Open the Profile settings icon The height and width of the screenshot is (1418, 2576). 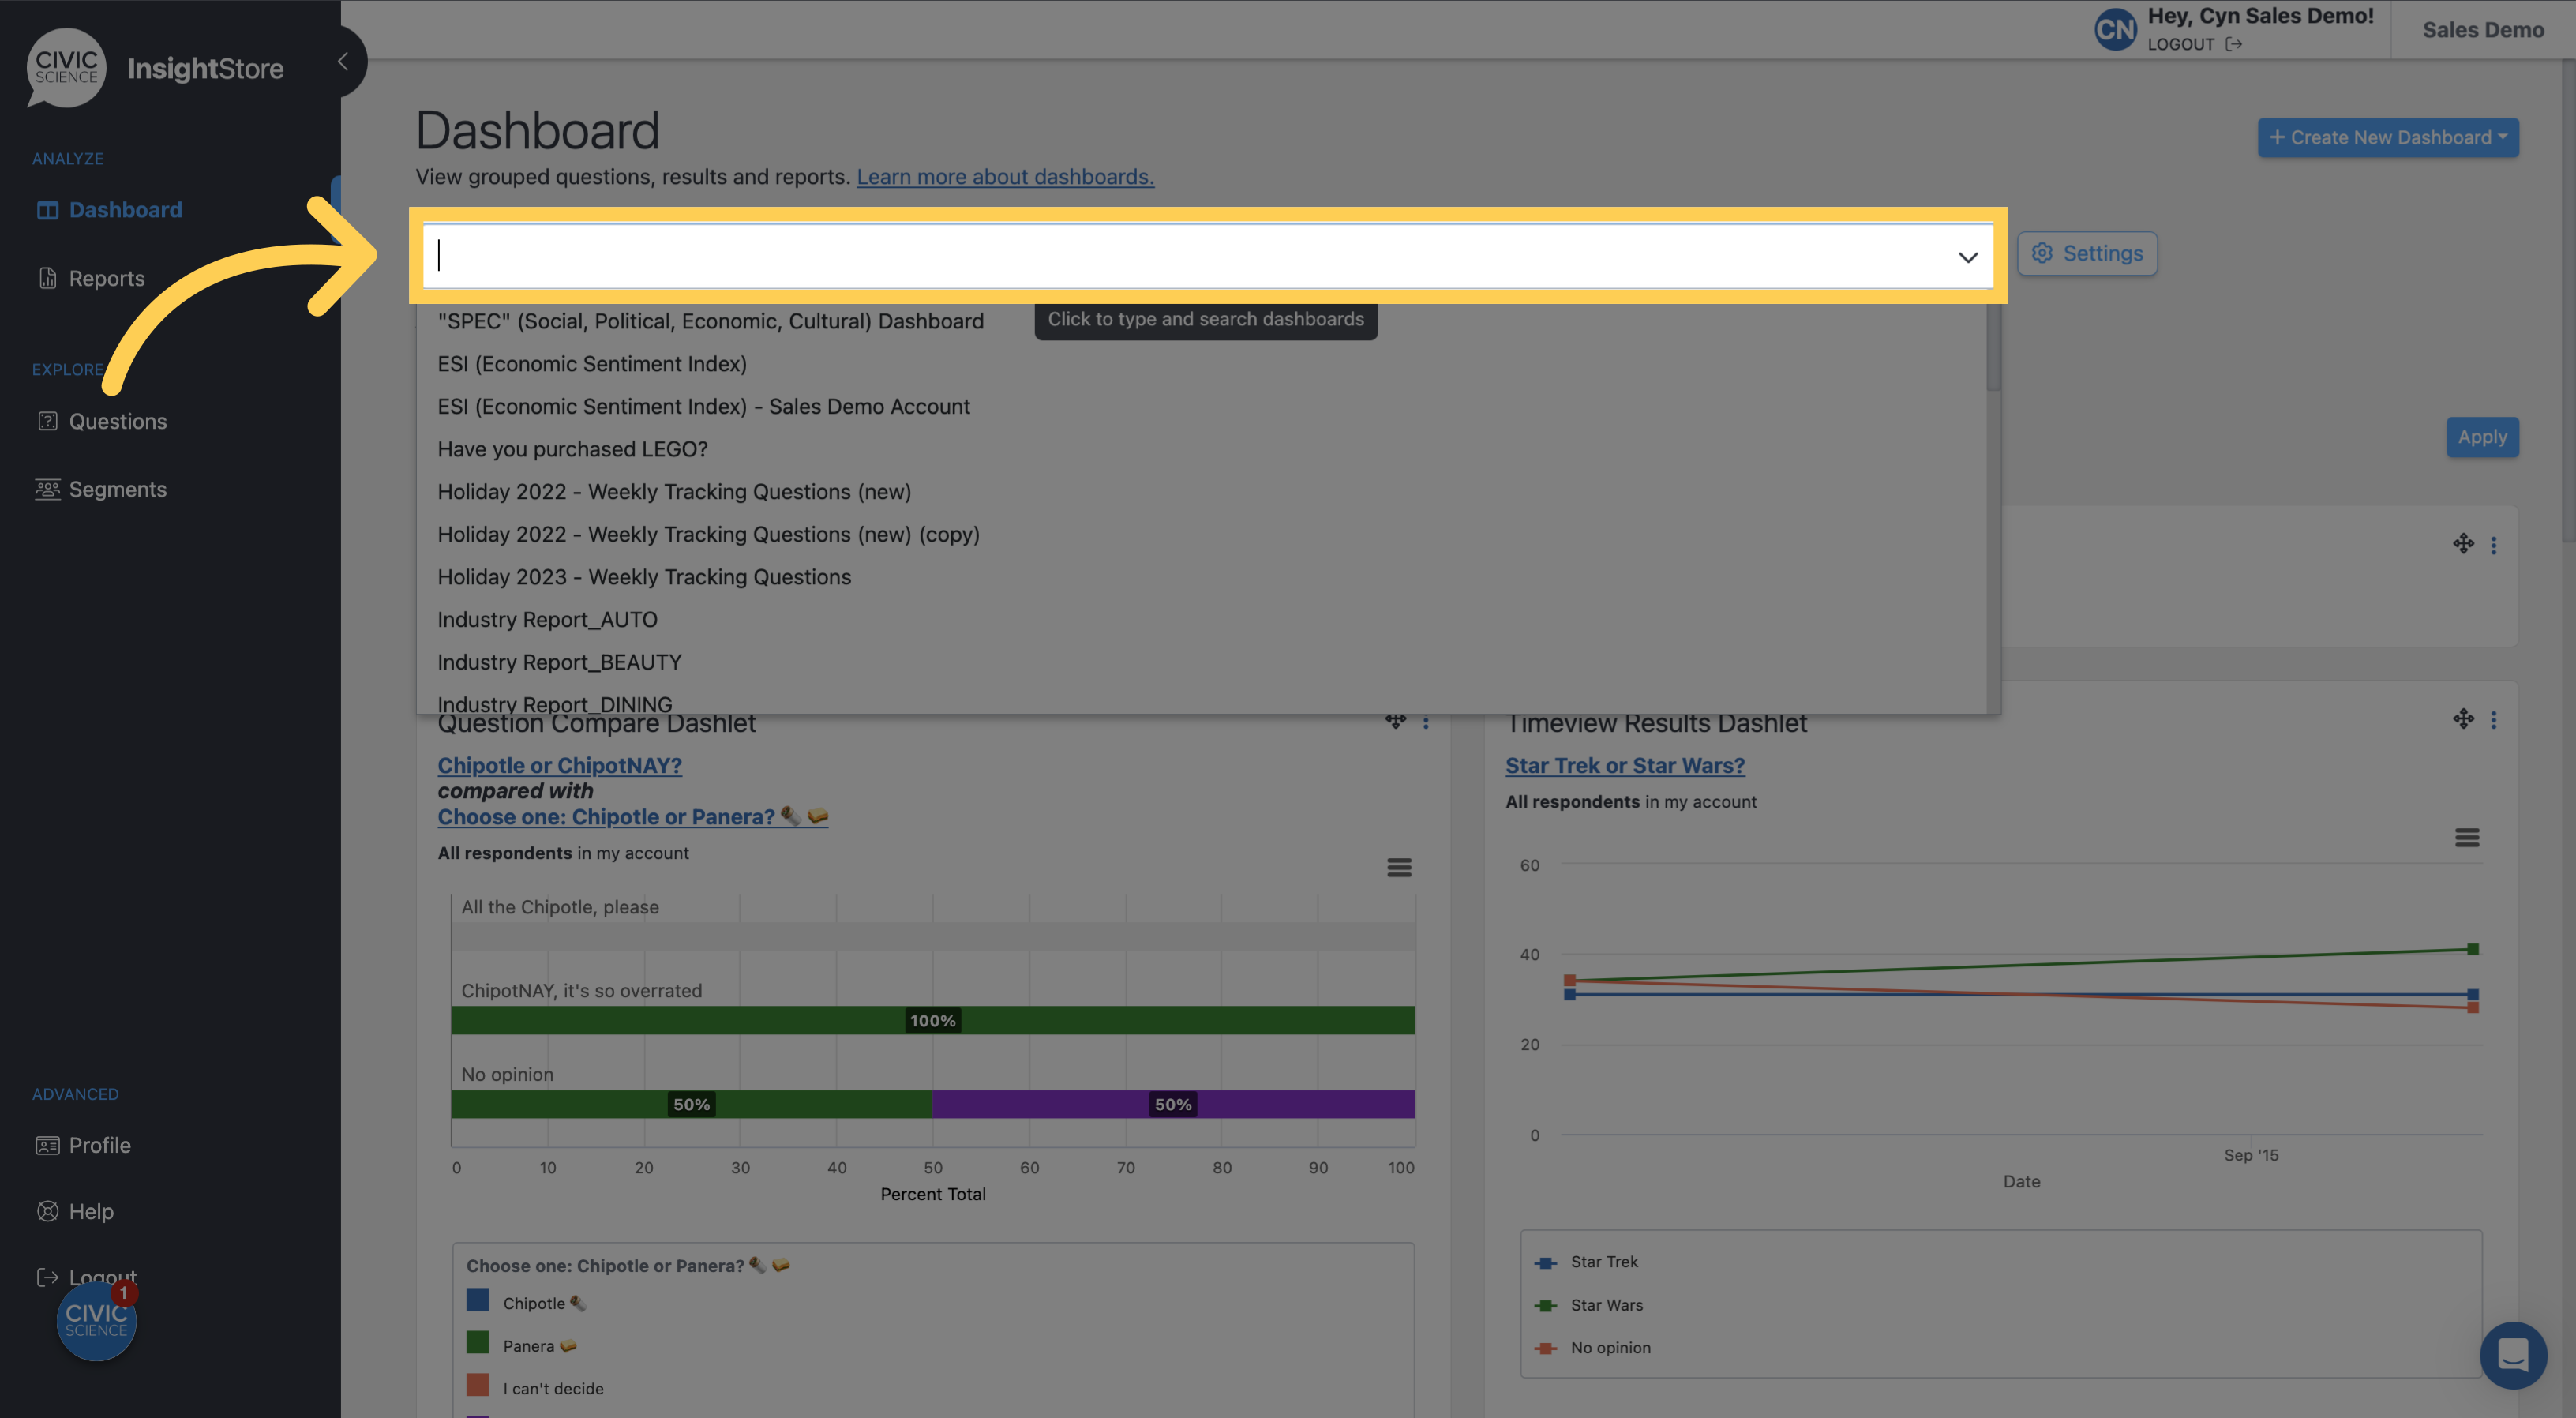pyautogui.click(x=47, y=1144)
